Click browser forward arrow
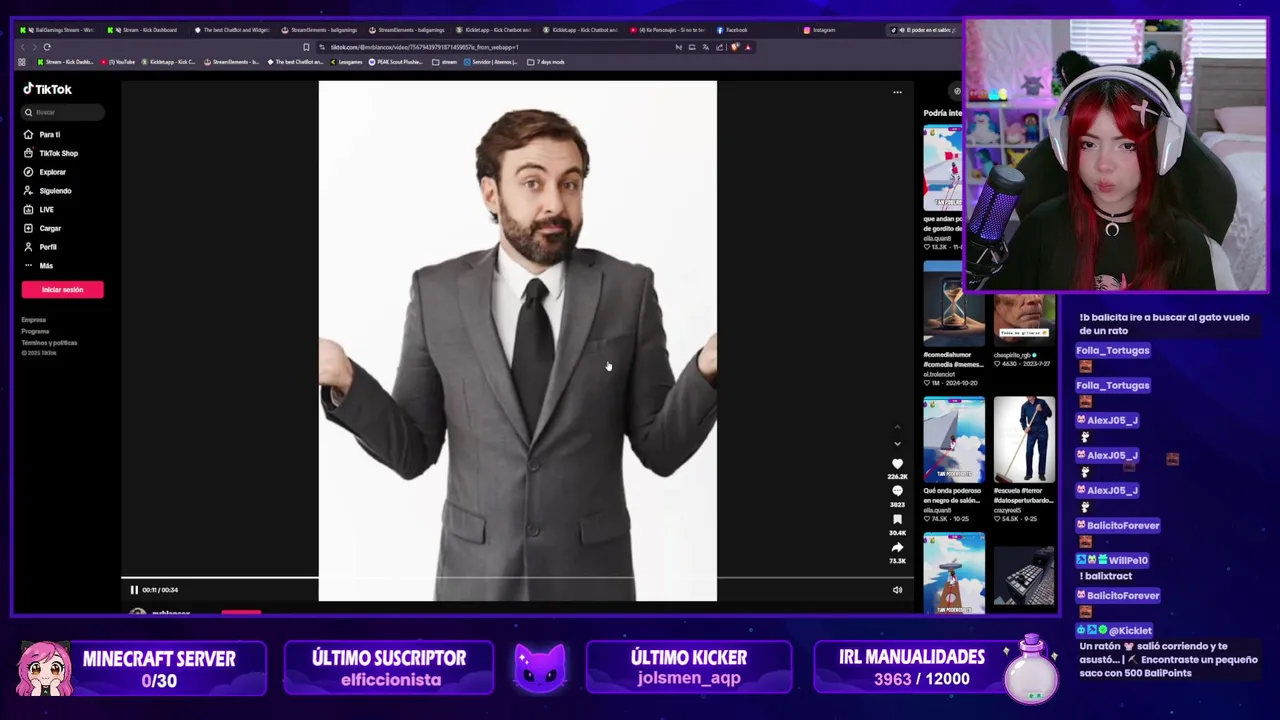This screenshot has width=1280, height=720. coord(34,47)
